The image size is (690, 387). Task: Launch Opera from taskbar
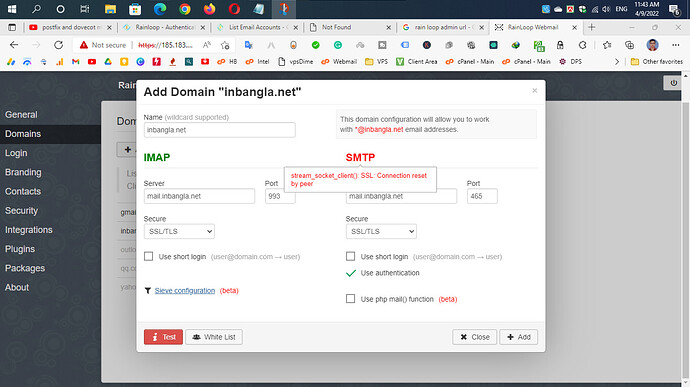click(x=234, y=9)
